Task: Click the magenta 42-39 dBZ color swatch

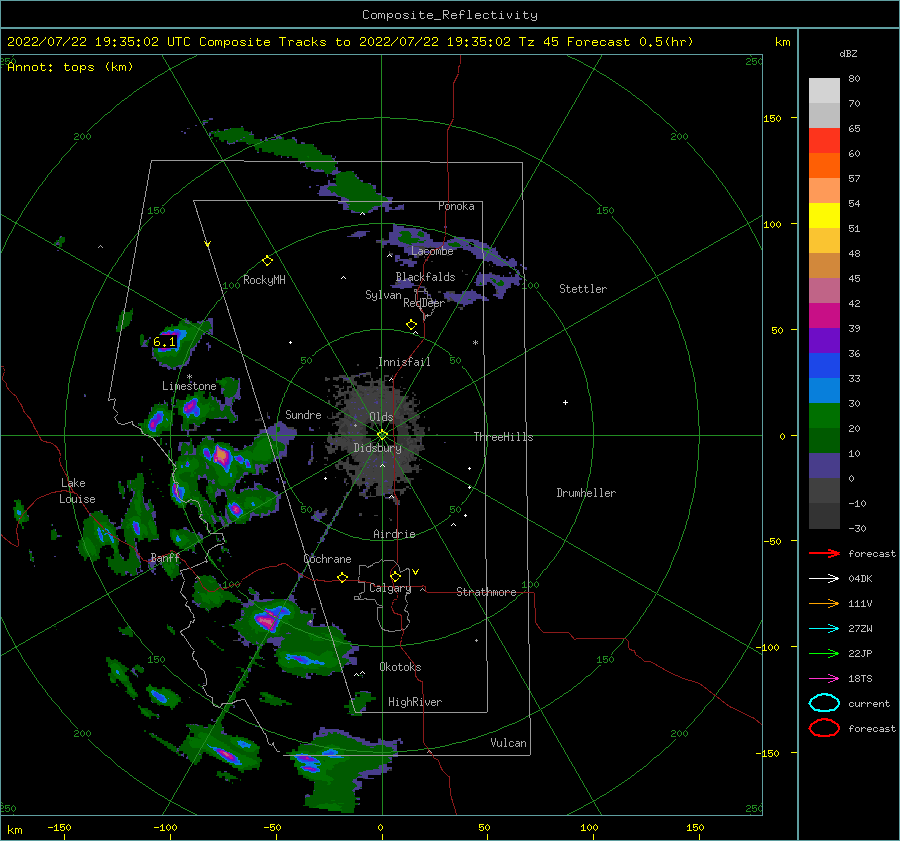Action: [824, 316]
